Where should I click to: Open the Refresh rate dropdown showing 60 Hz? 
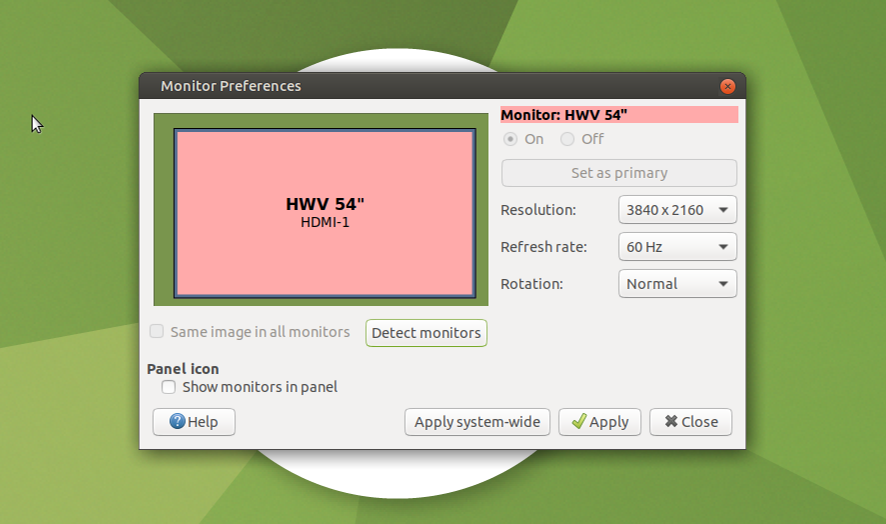pos(677,247)
